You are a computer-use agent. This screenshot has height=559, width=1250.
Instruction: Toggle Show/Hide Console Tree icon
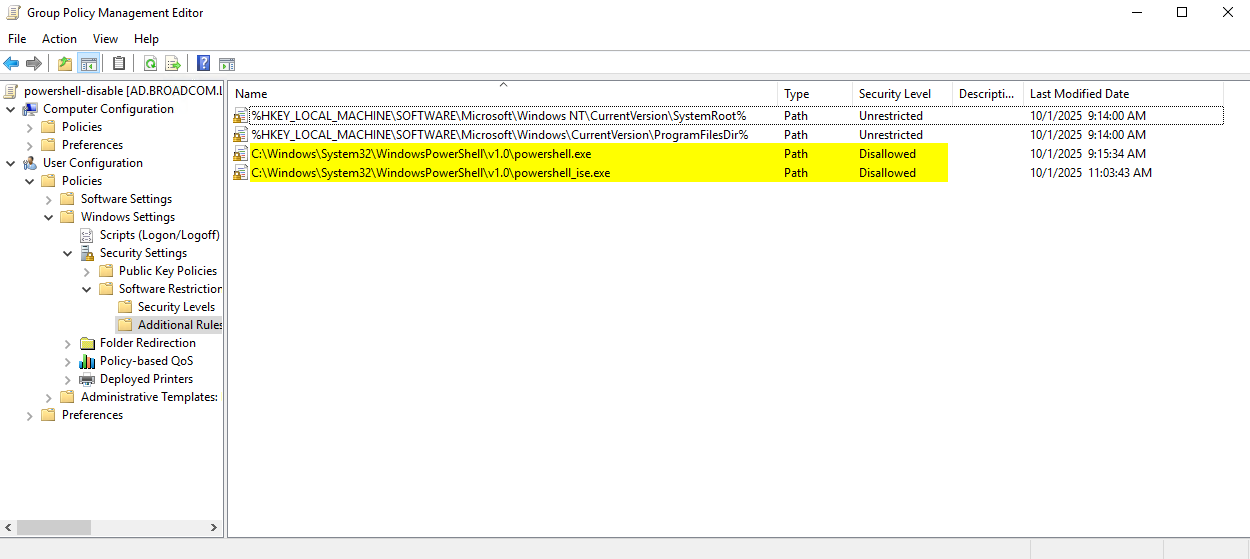click(89, 64)
